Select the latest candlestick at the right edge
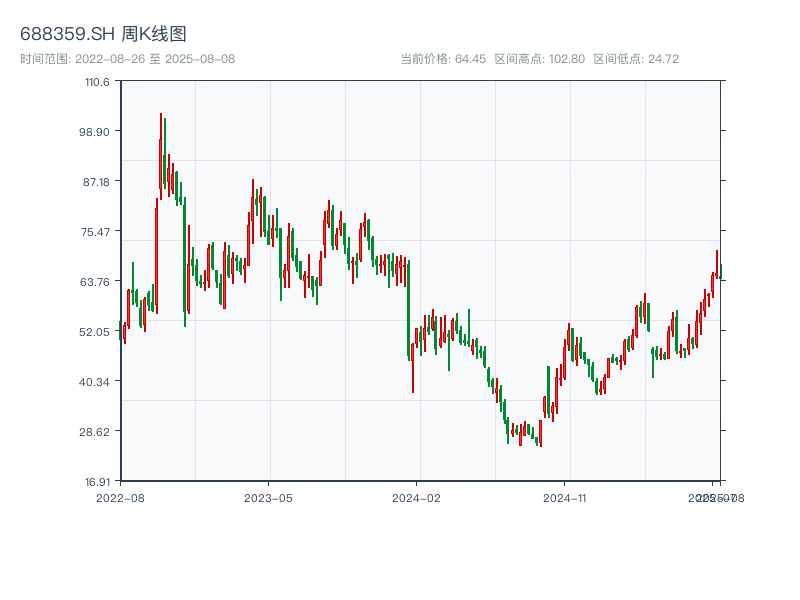 point(719,270)
